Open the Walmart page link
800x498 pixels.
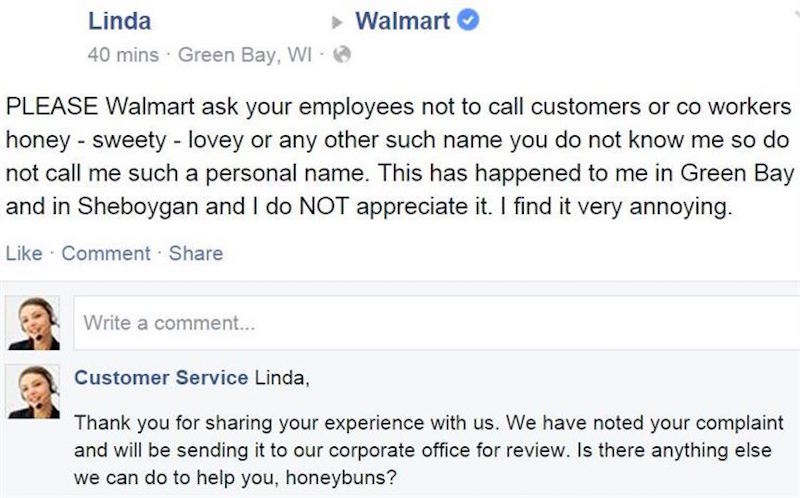pyautogui.click(x=403, y=21)
